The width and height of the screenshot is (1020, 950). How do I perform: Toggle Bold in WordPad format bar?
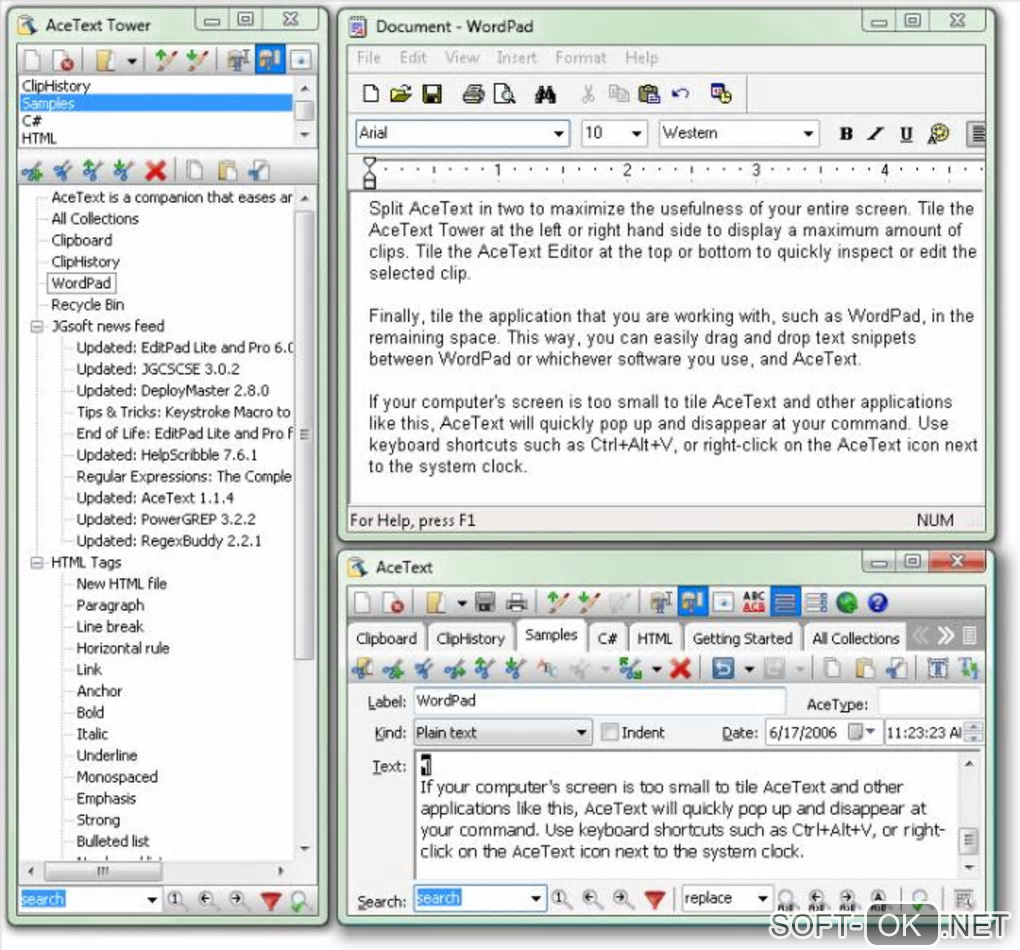point(846,133)
